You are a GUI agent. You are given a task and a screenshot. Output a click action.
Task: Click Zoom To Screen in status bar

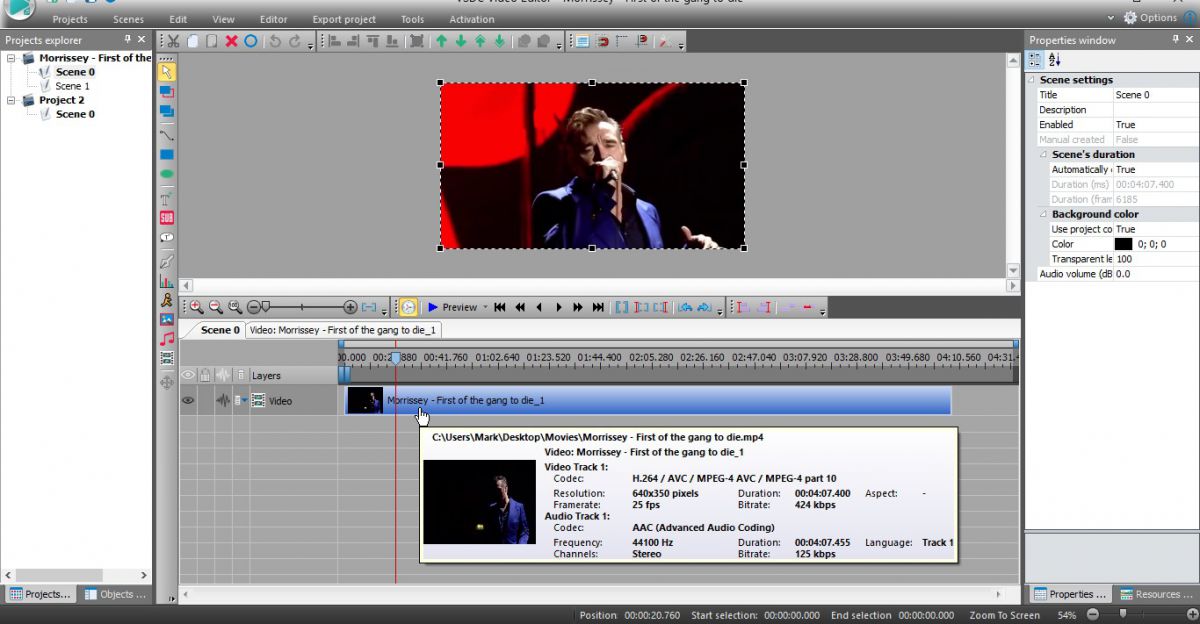pyautogui.click(x=1004, y=615)
